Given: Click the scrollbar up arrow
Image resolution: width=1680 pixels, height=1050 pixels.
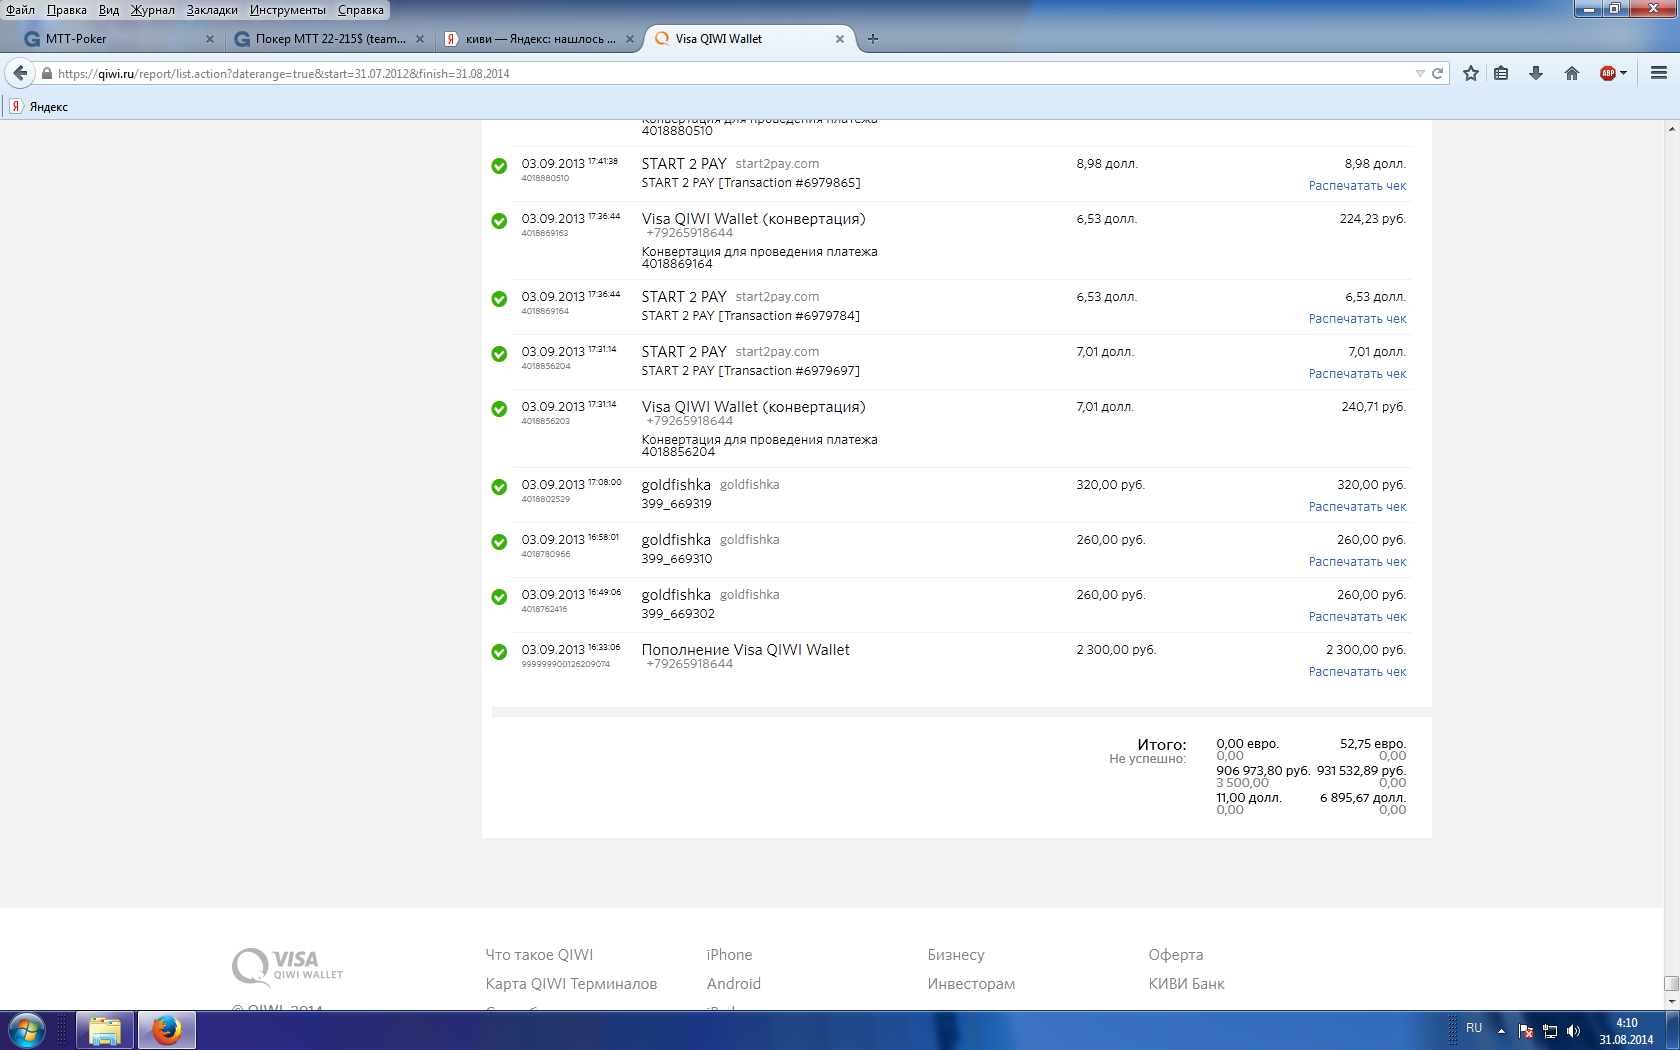Looking at the screenshot, I should (1671, 129).
